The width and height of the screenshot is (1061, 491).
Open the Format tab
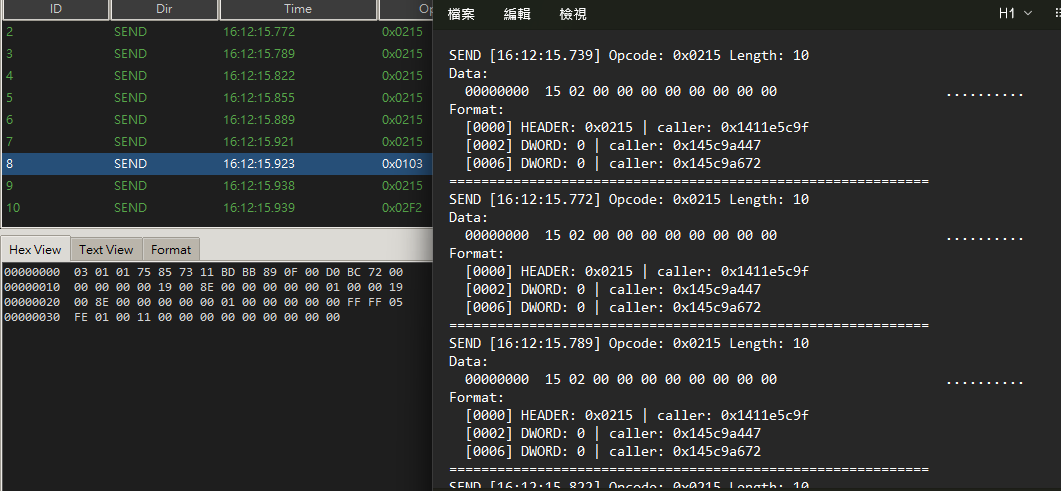pyautogui.click(x=171, y=250)
